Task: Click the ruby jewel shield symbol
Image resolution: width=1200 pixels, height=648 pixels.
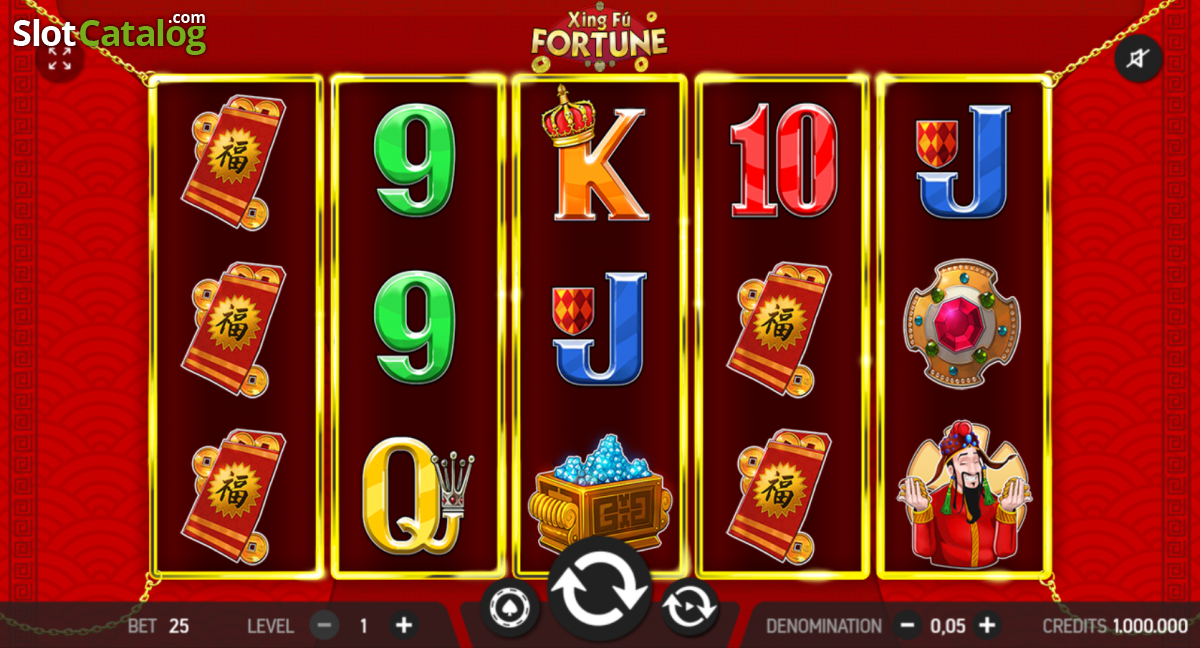Action: click(x=964, y=325)
